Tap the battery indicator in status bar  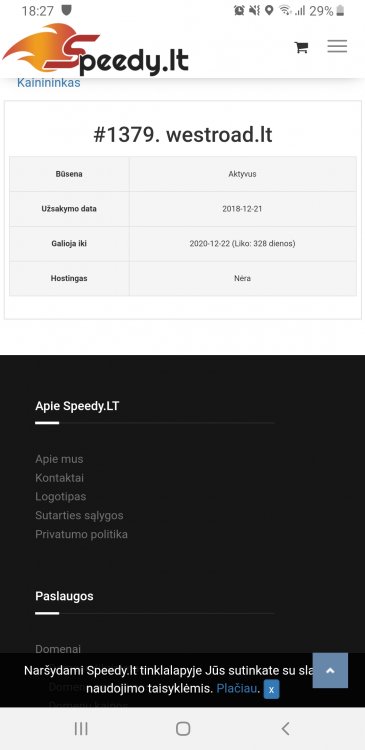coord(340,11)
